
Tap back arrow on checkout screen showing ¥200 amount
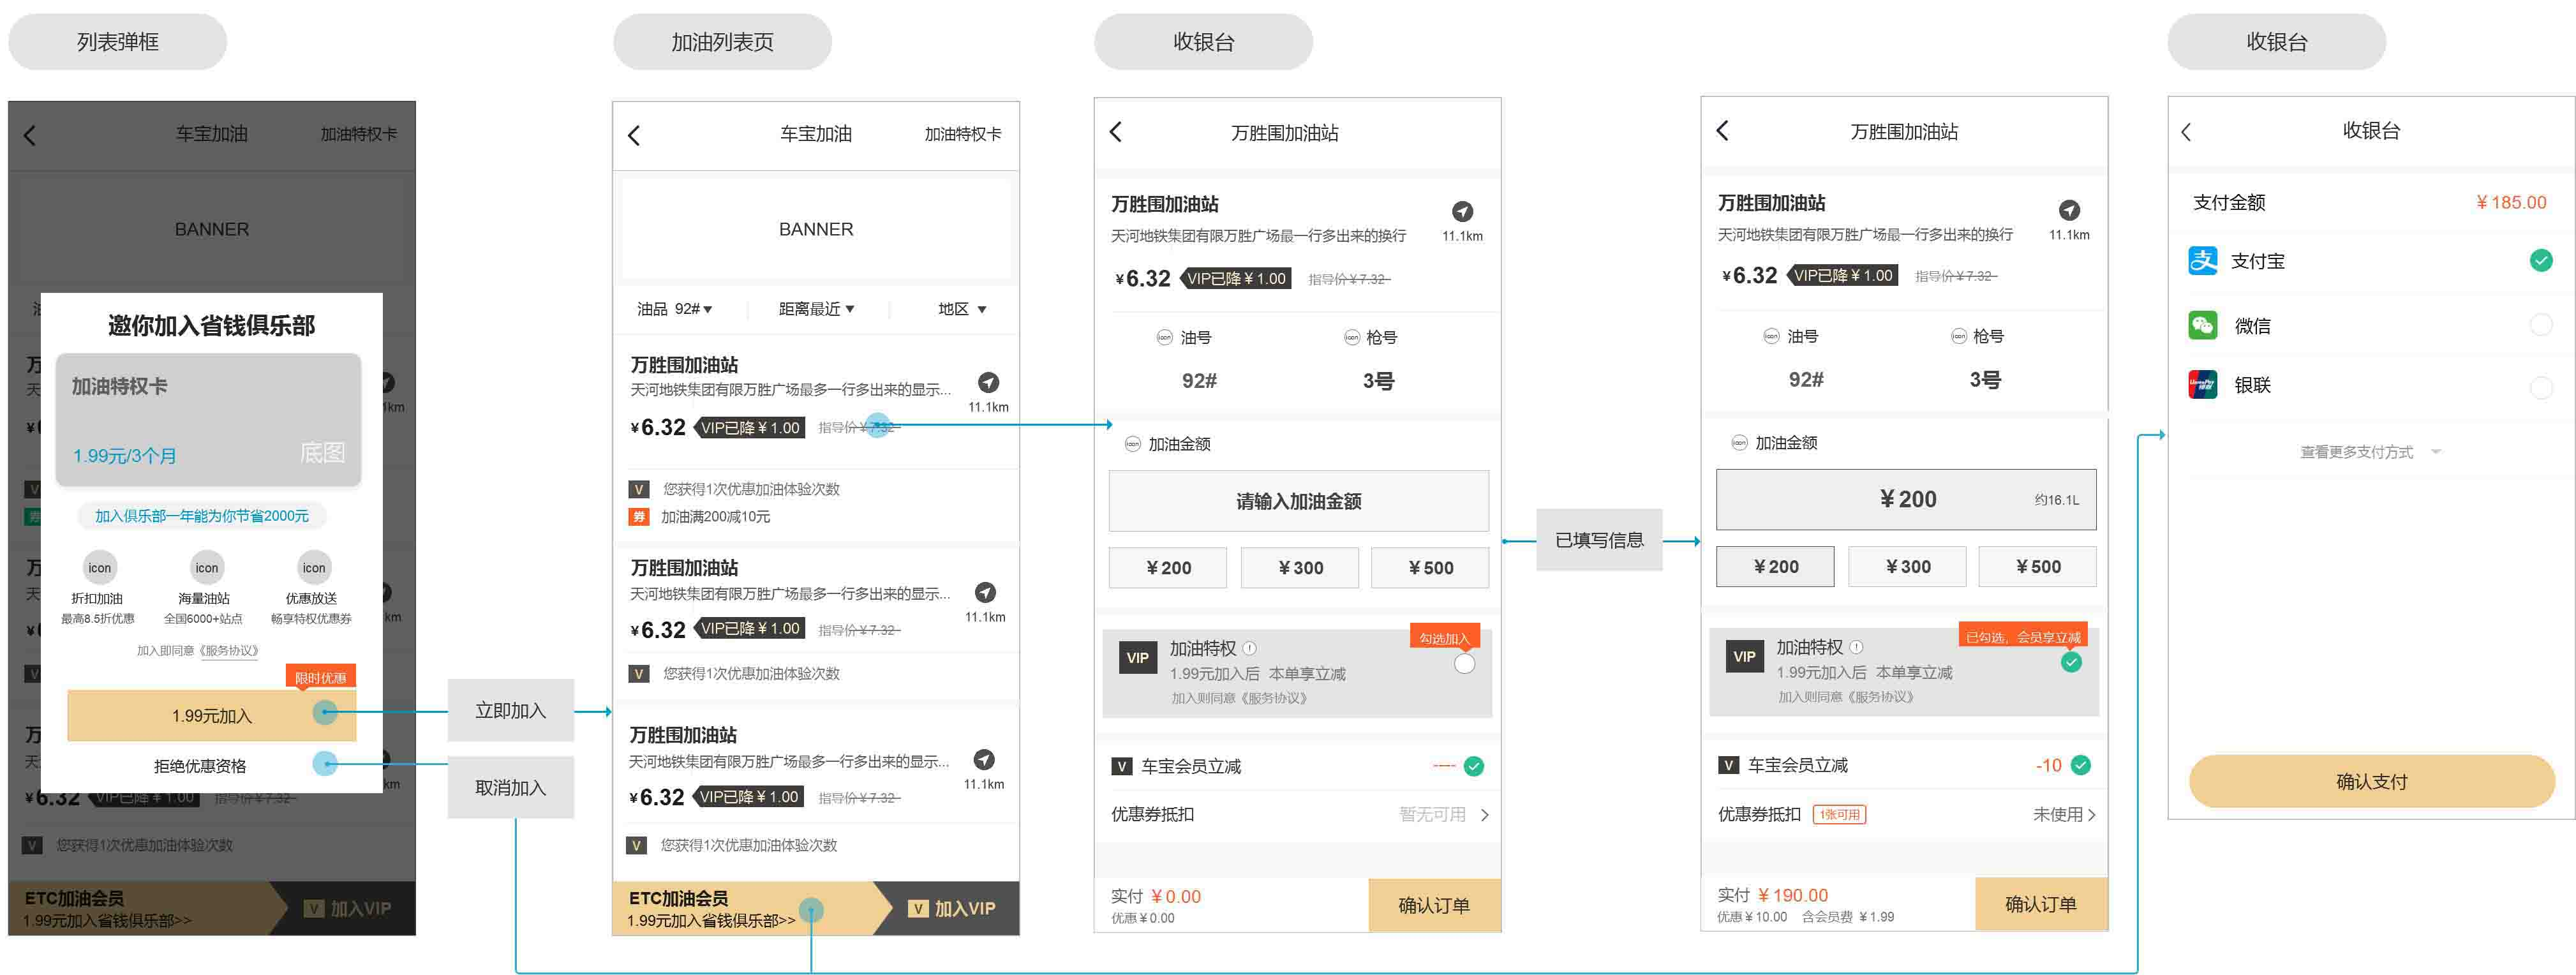tap(1722, 130)
